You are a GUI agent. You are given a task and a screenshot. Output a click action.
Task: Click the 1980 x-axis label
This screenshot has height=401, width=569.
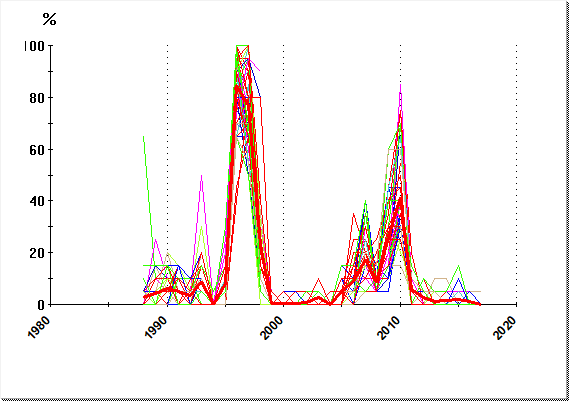[x=39, y=327]
